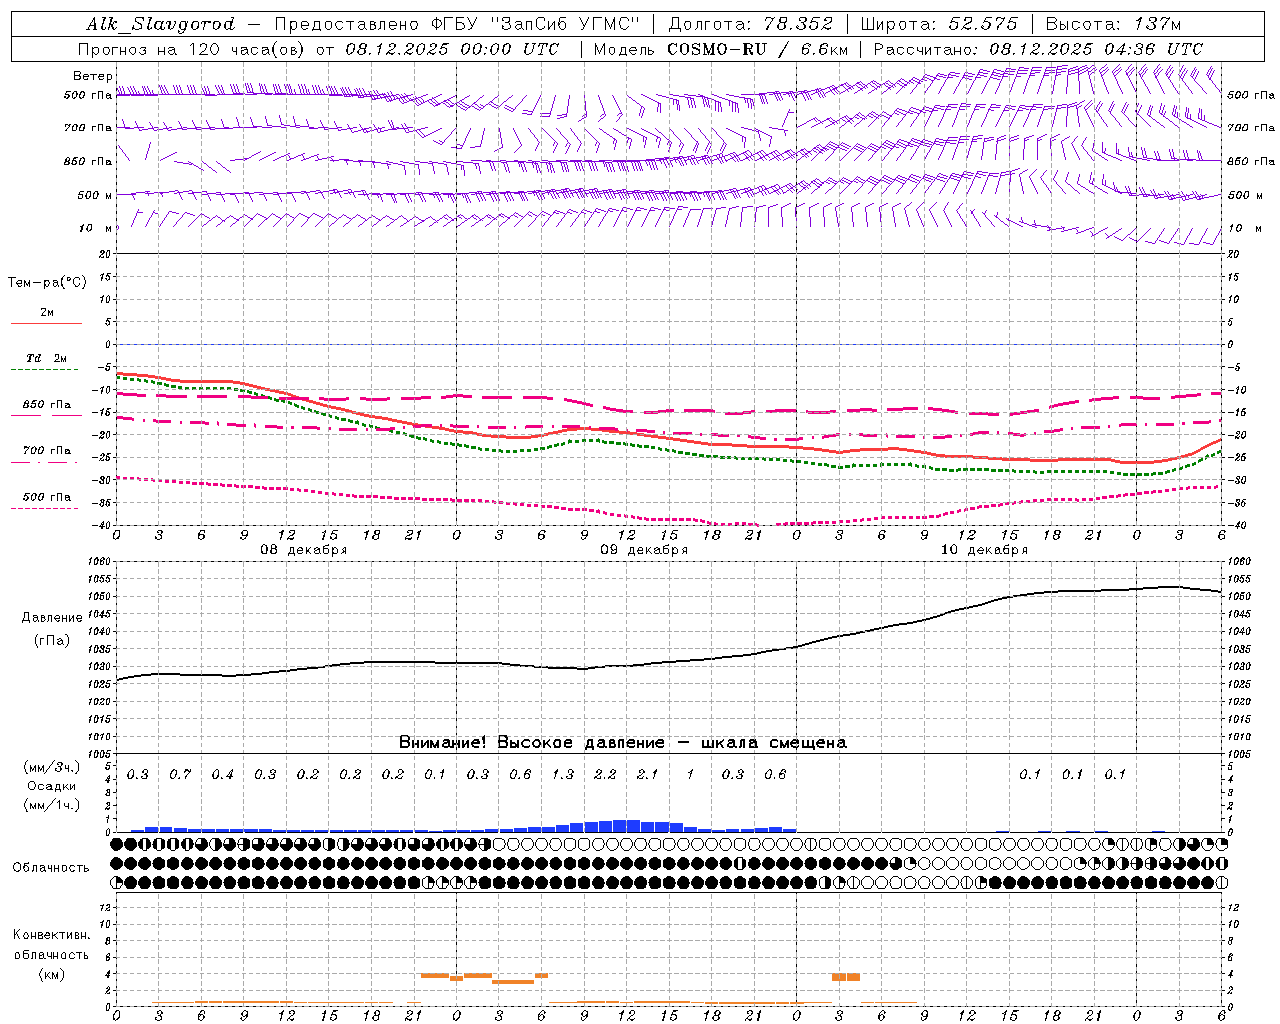Image resolution: width=1280 pixels, height=1024 pixels.
Task: Select the text Предоставлено ФГБУ "ЗапСиб УГМС"
Action: pyautogui.click(x=455, y=24)
